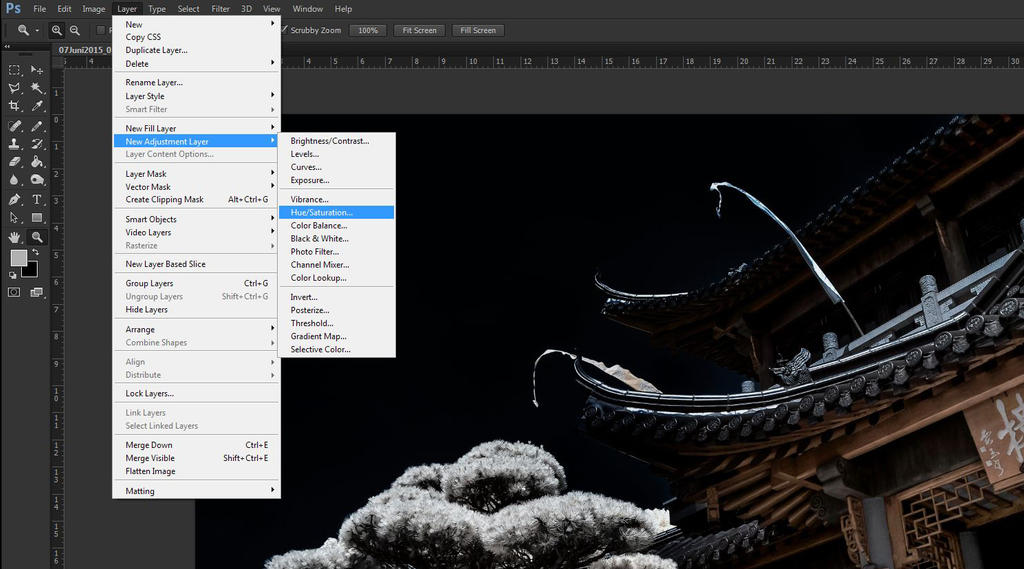Select the Rectangle shape tool

pyautogui.click(x=37, y=218)
